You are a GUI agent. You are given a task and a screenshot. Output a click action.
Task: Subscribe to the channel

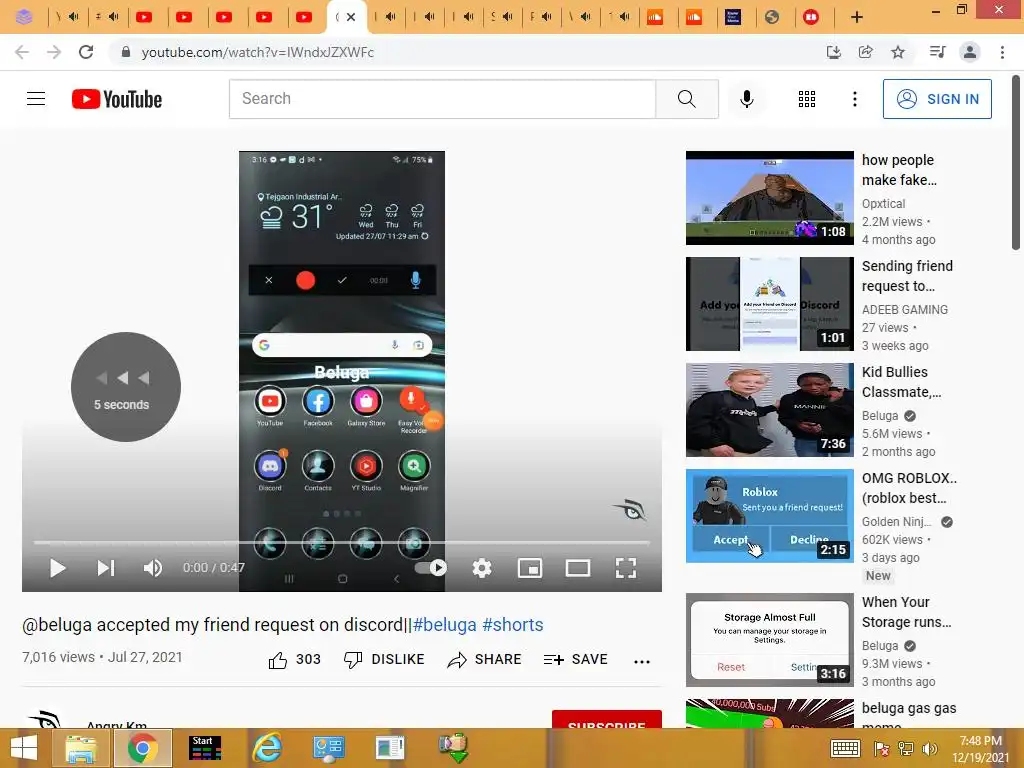607,719
